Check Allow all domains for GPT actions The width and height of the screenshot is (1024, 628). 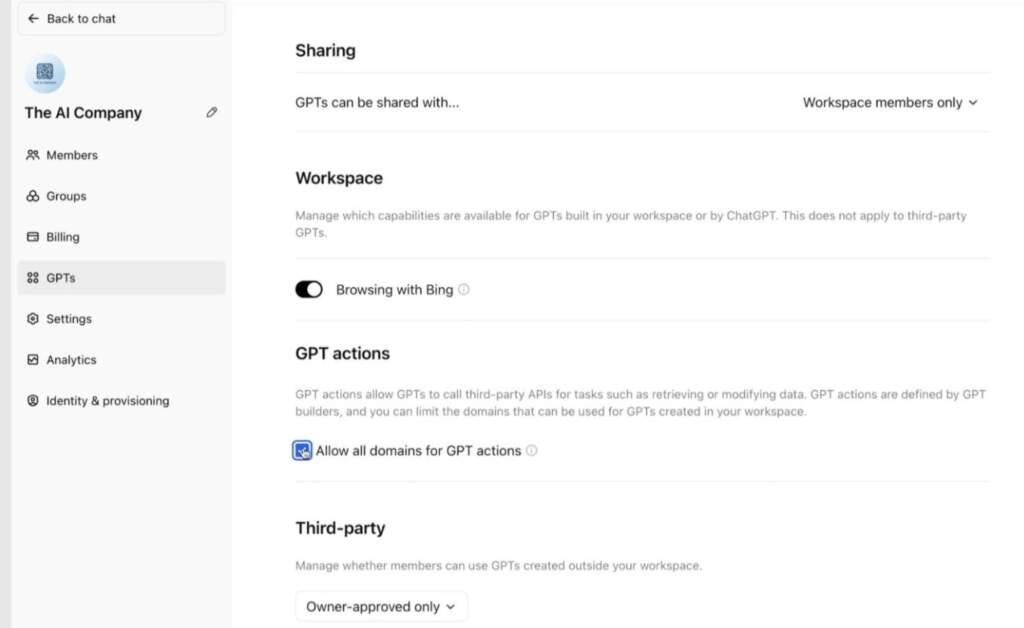(x=302, y=450)
